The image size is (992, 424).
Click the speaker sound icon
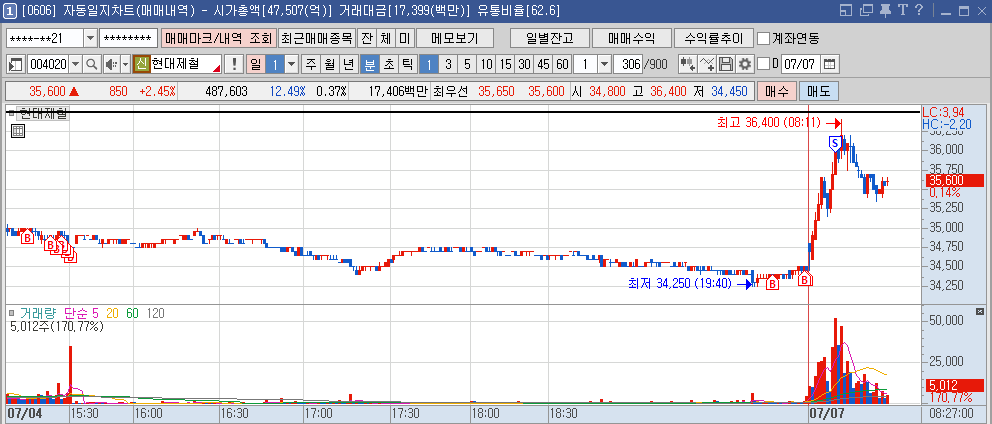(x=110, y=64)
